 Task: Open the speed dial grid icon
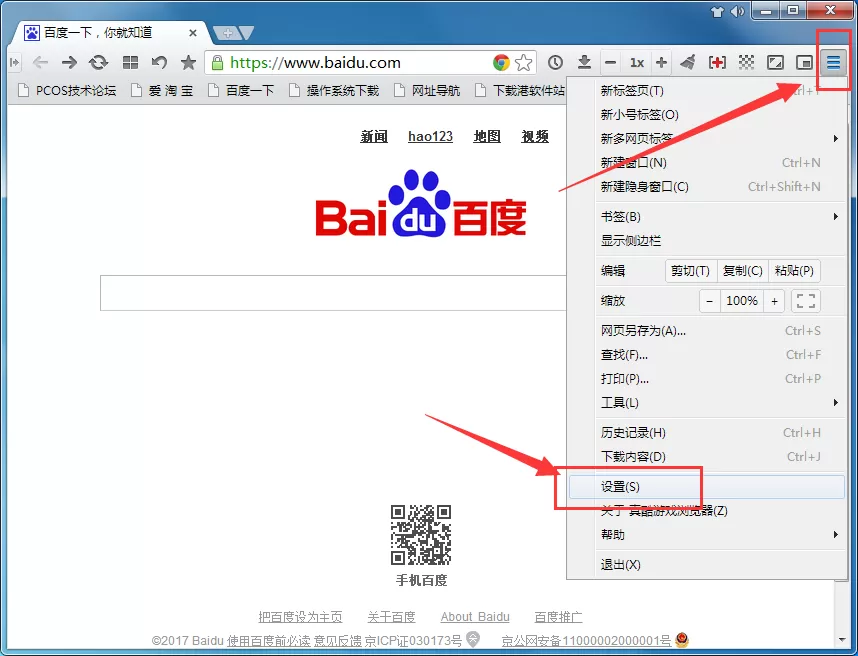pos(130,63)
